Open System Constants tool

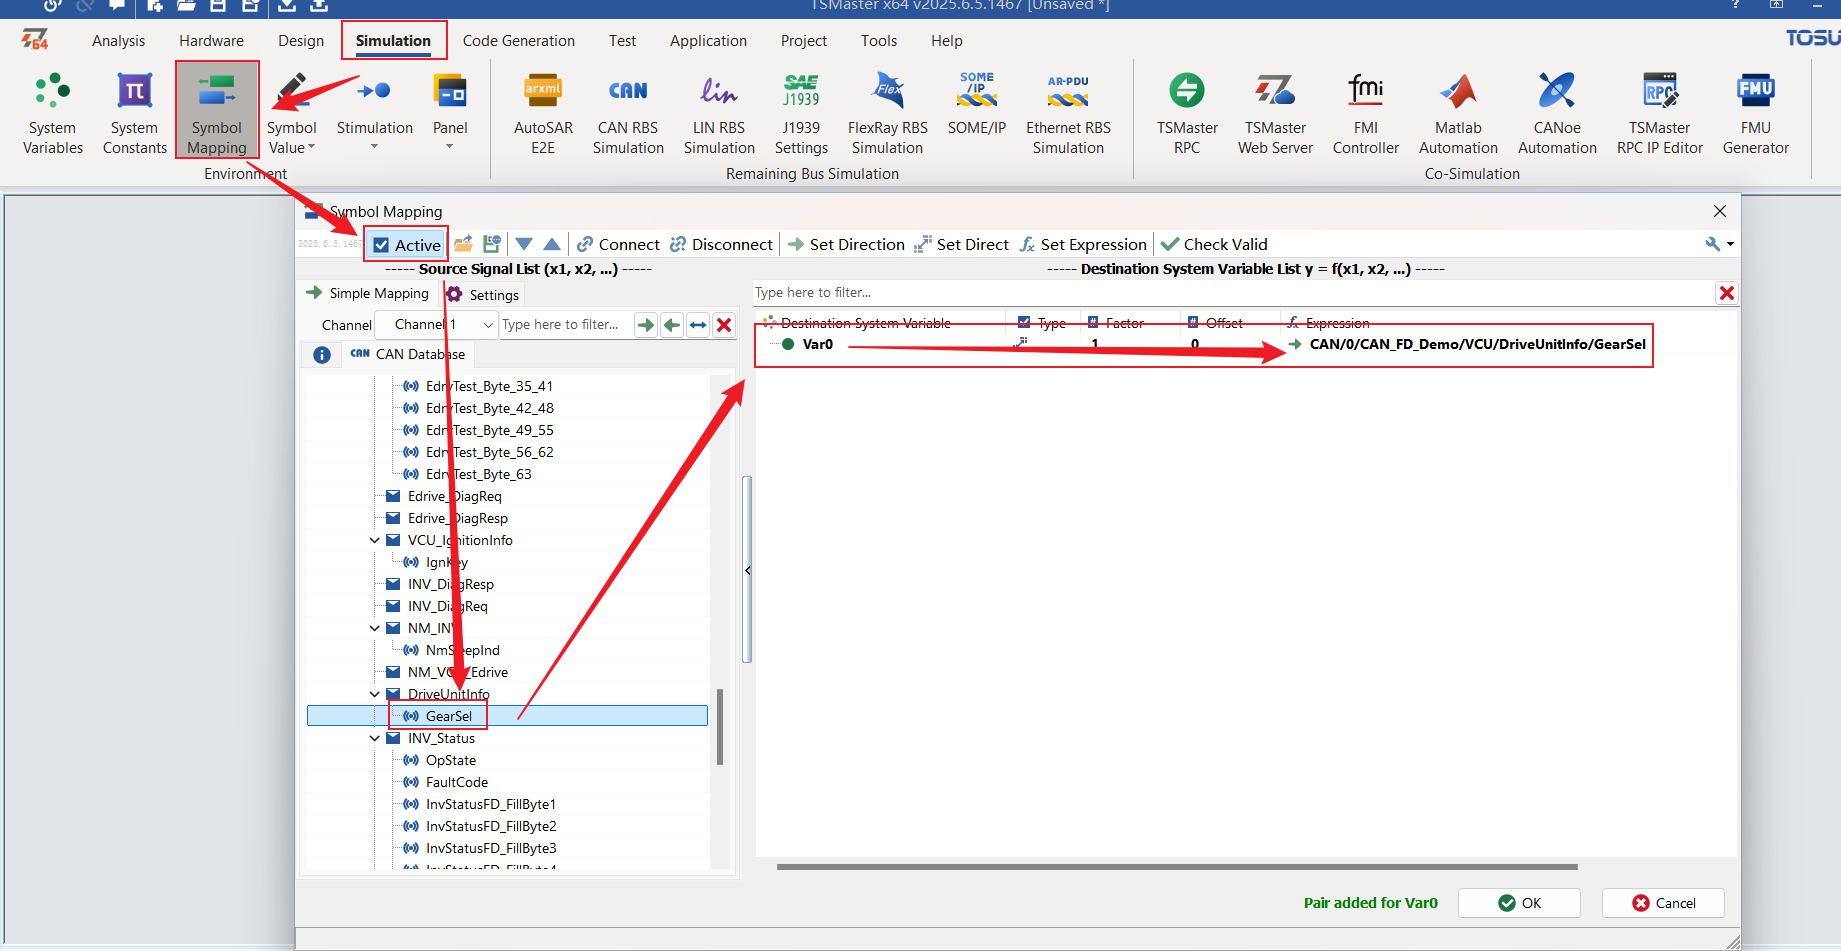135,112
